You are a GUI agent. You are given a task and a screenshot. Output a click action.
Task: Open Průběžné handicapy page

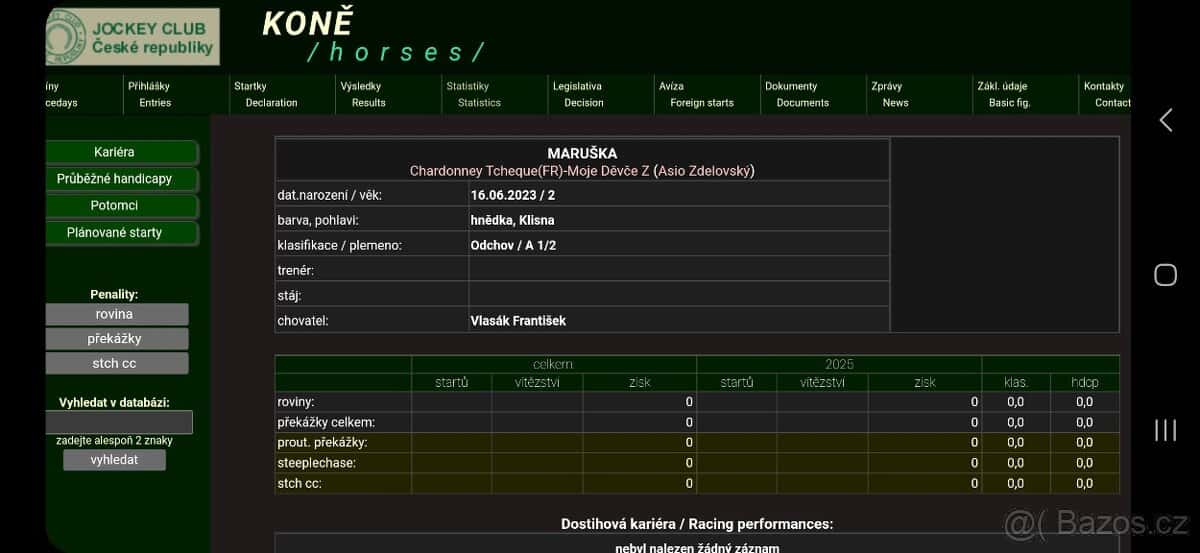[x=121, y=179]
